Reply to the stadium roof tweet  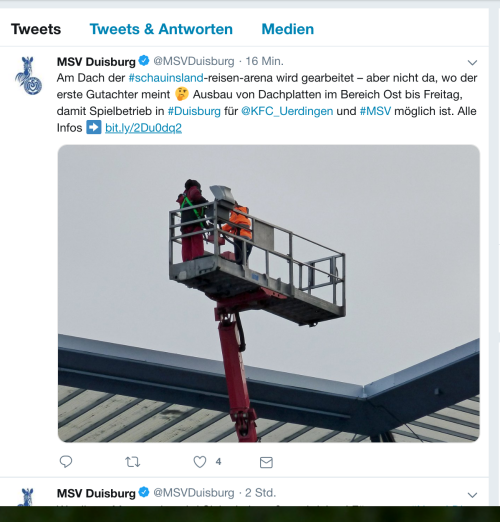[x=66, y=462]
